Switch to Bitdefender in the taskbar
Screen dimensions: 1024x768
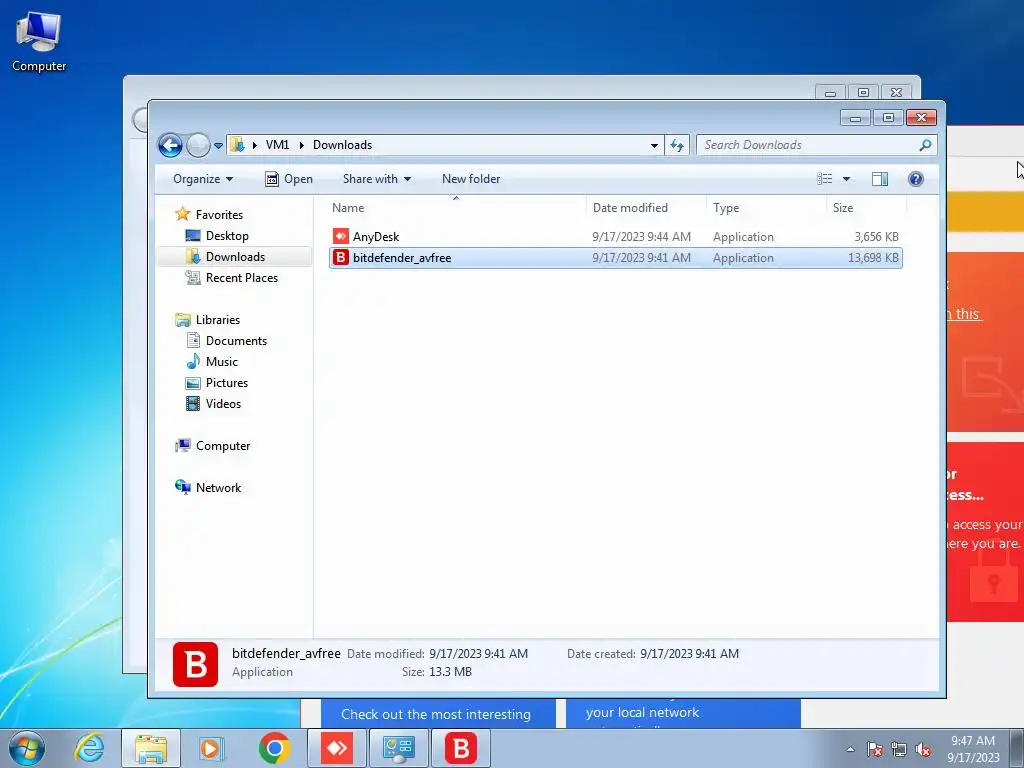461,748
